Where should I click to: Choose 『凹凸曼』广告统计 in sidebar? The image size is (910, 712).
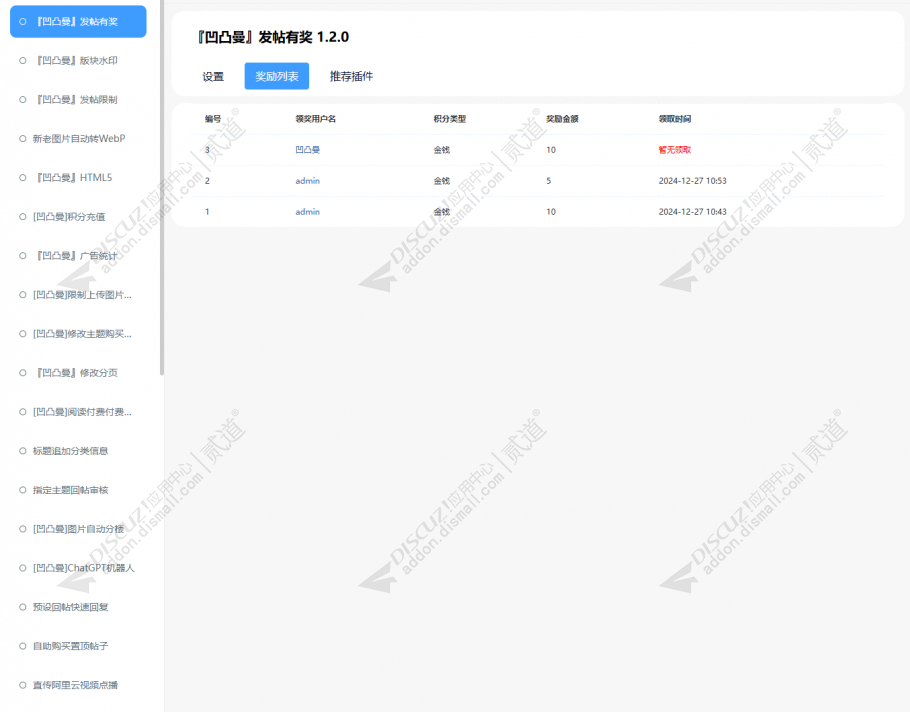click(x=78, y=255)
